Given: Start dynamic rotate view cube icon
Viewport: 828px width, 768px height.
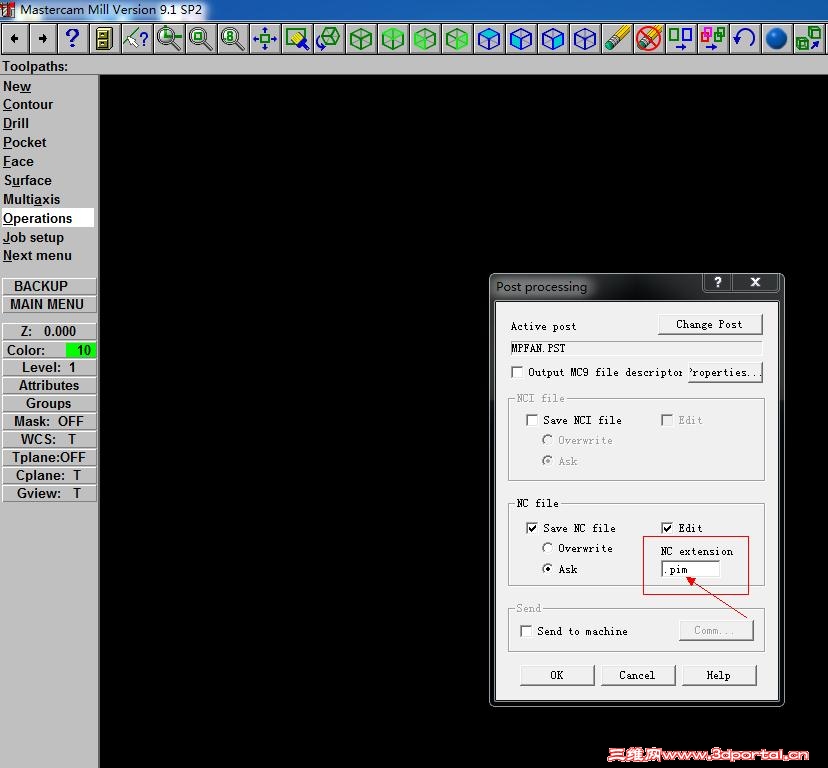Looking at the screenshot, I should 328,39.
